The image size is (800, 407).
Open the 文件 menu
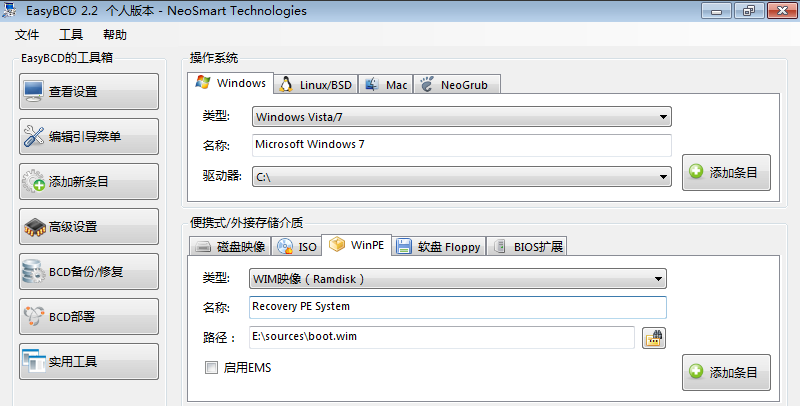[27, 35]
